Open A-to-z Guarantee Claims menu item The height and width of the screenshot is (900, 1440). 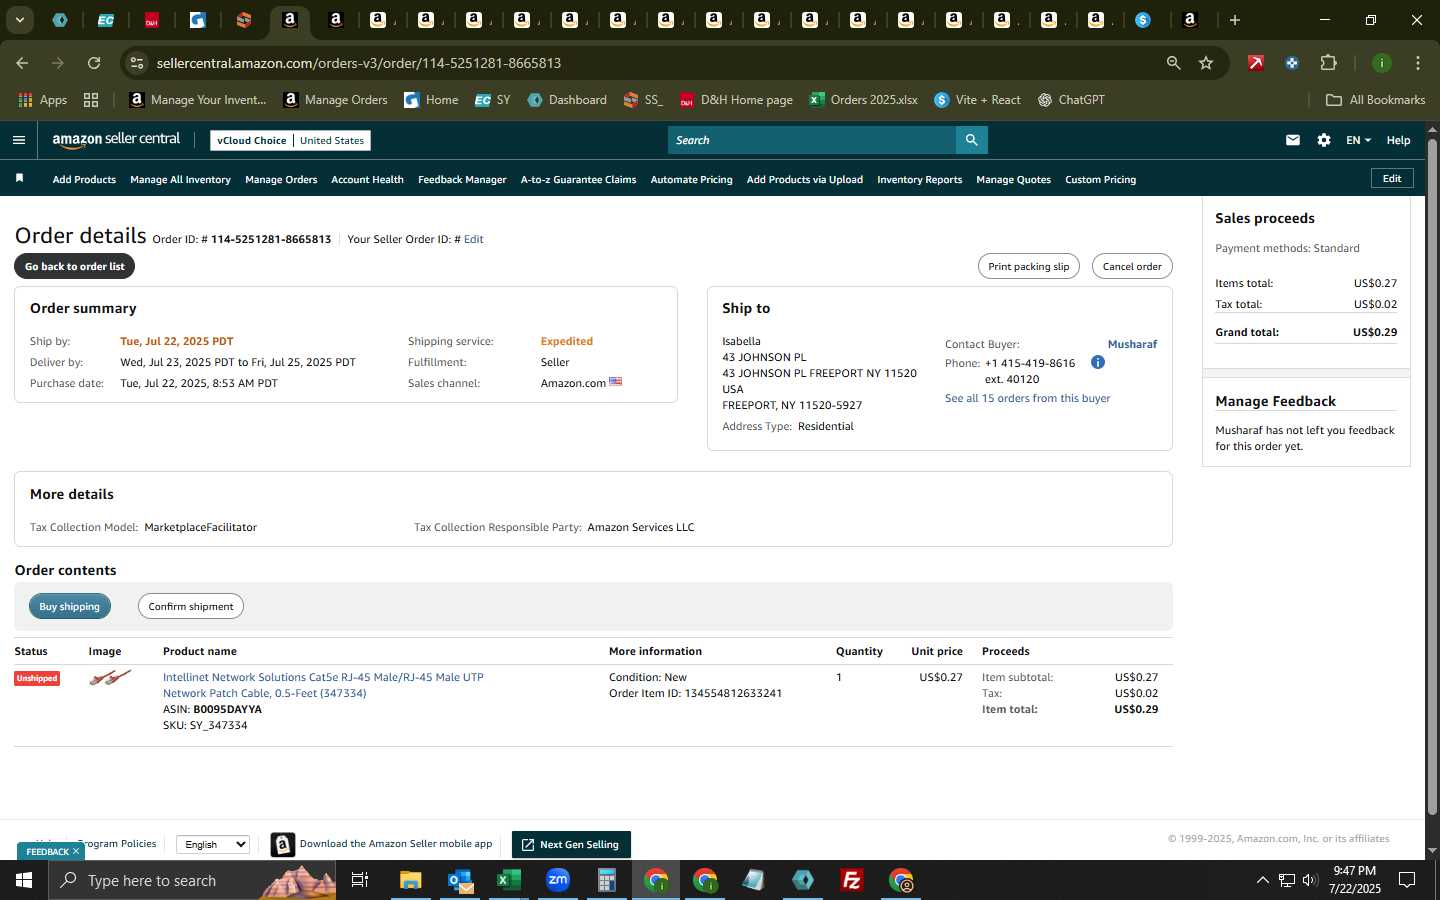(x=578, y=180)
